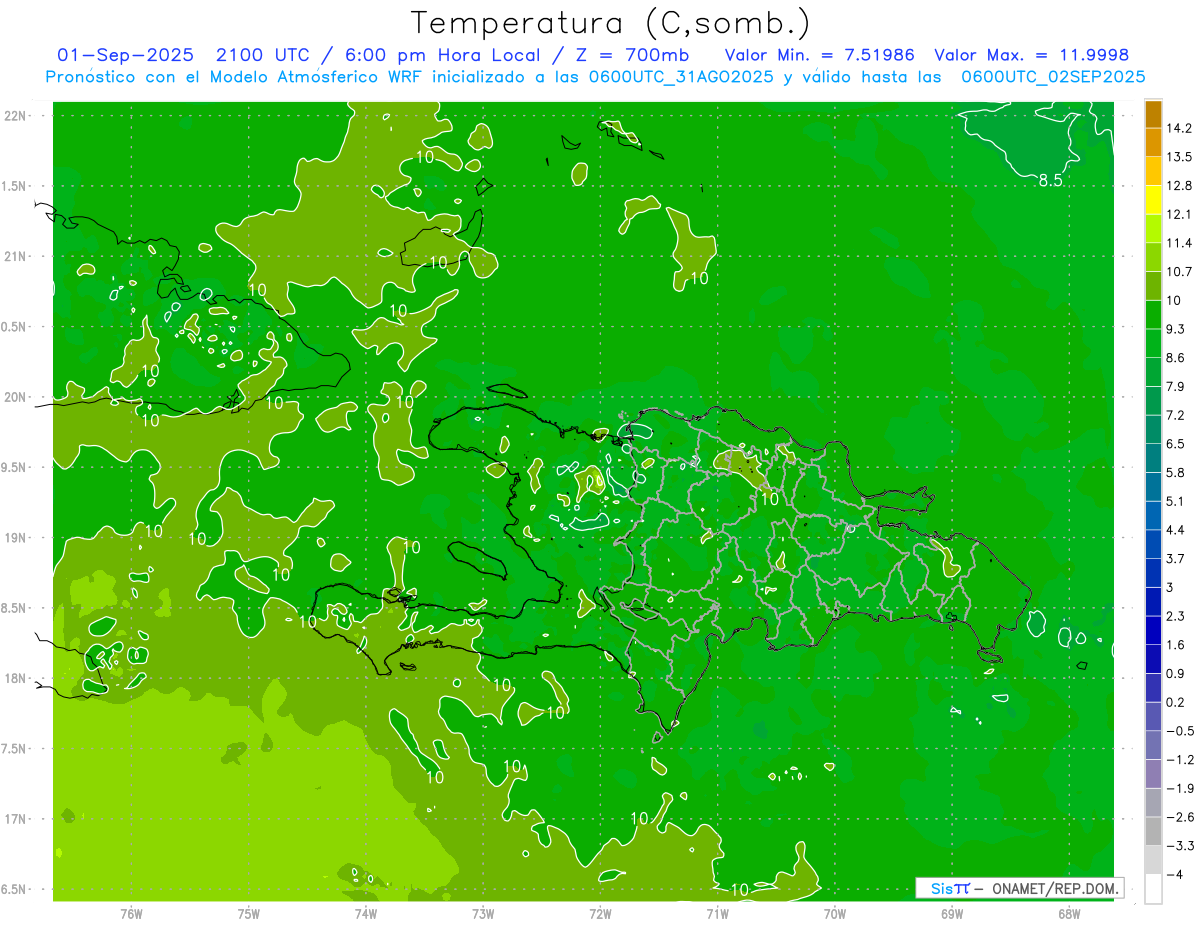1200x927 pixels.
Task: Pick the orange swatch between 13.5 and 14.2
Action: [1153, 143]
